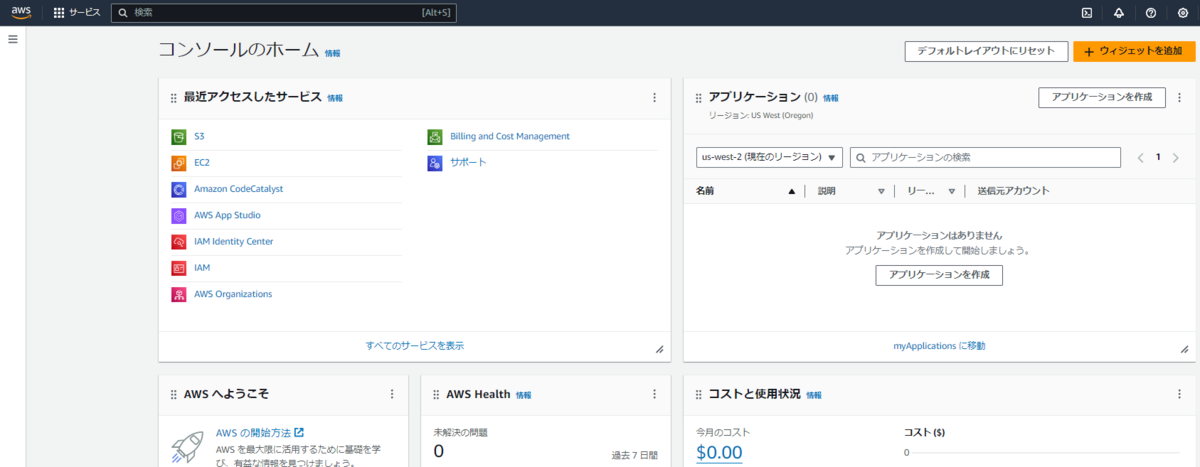This screenshot has width=1200, height=467.
Task: Click the rocket icon in AWS へようこそ
Action: click(x=189, y=447)
